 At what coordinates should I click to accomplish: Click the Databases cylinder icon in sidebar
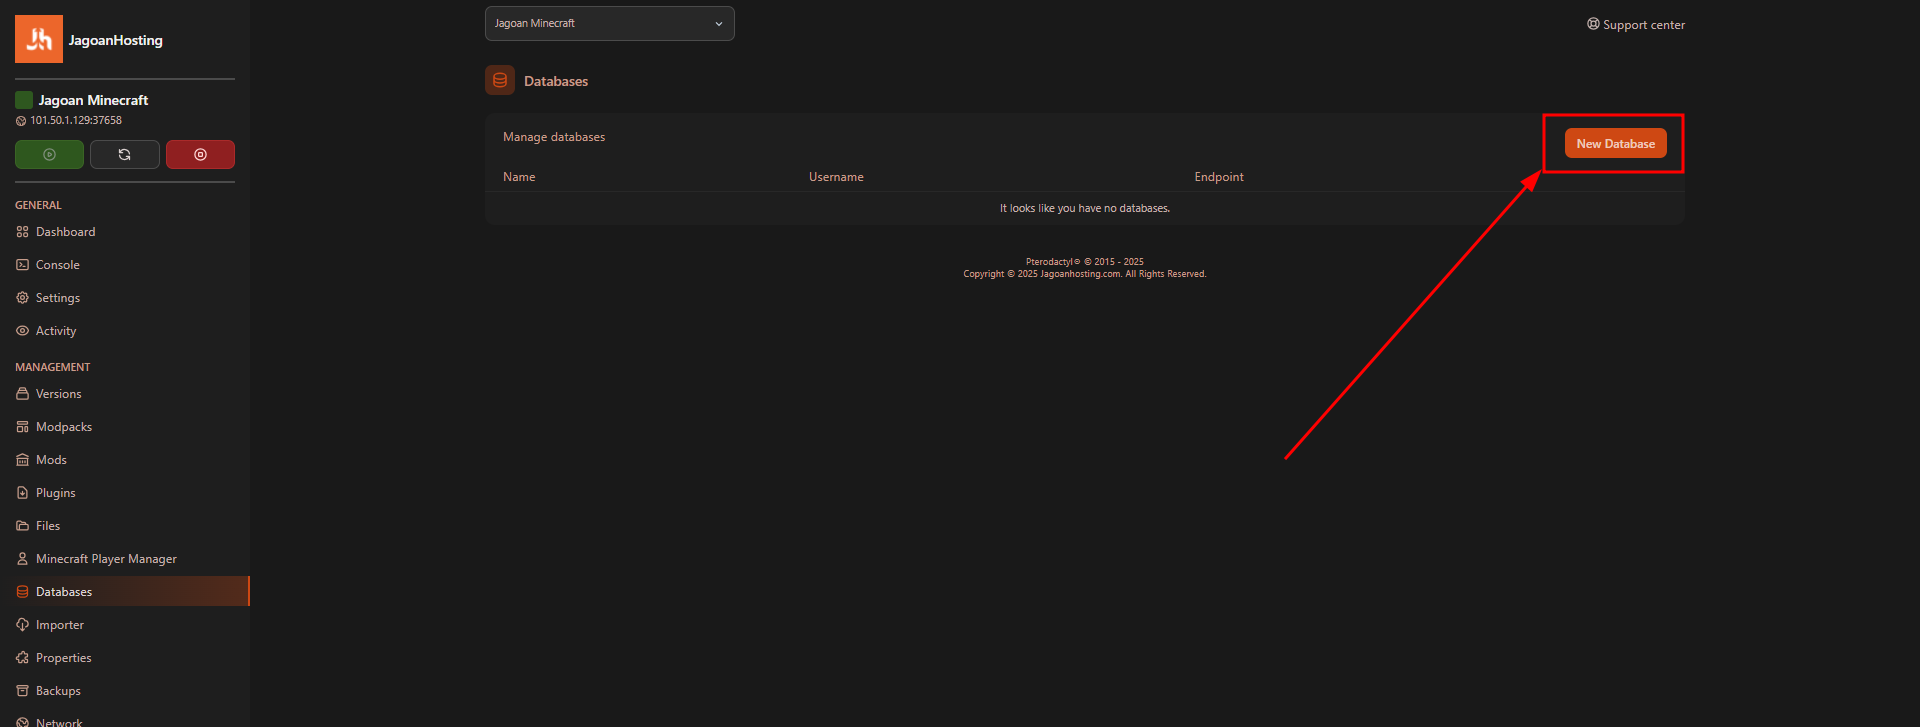[x=22, y=592]
